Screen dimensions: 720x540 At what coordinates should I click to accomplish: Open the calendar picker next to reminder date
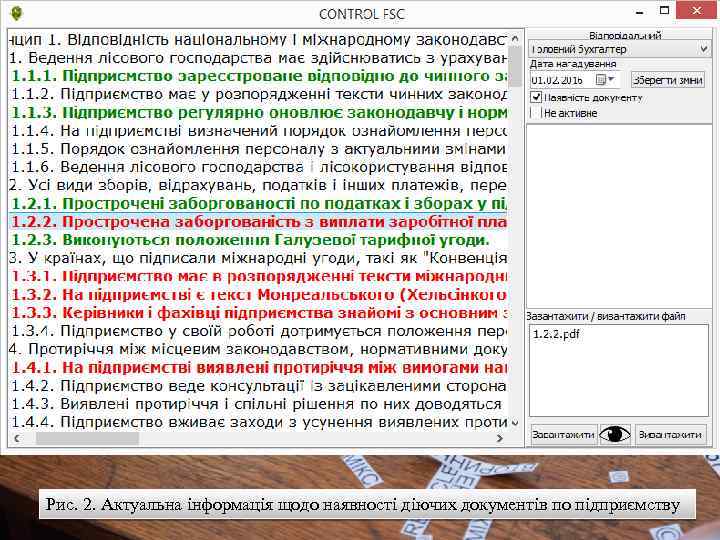pos(604,80)
